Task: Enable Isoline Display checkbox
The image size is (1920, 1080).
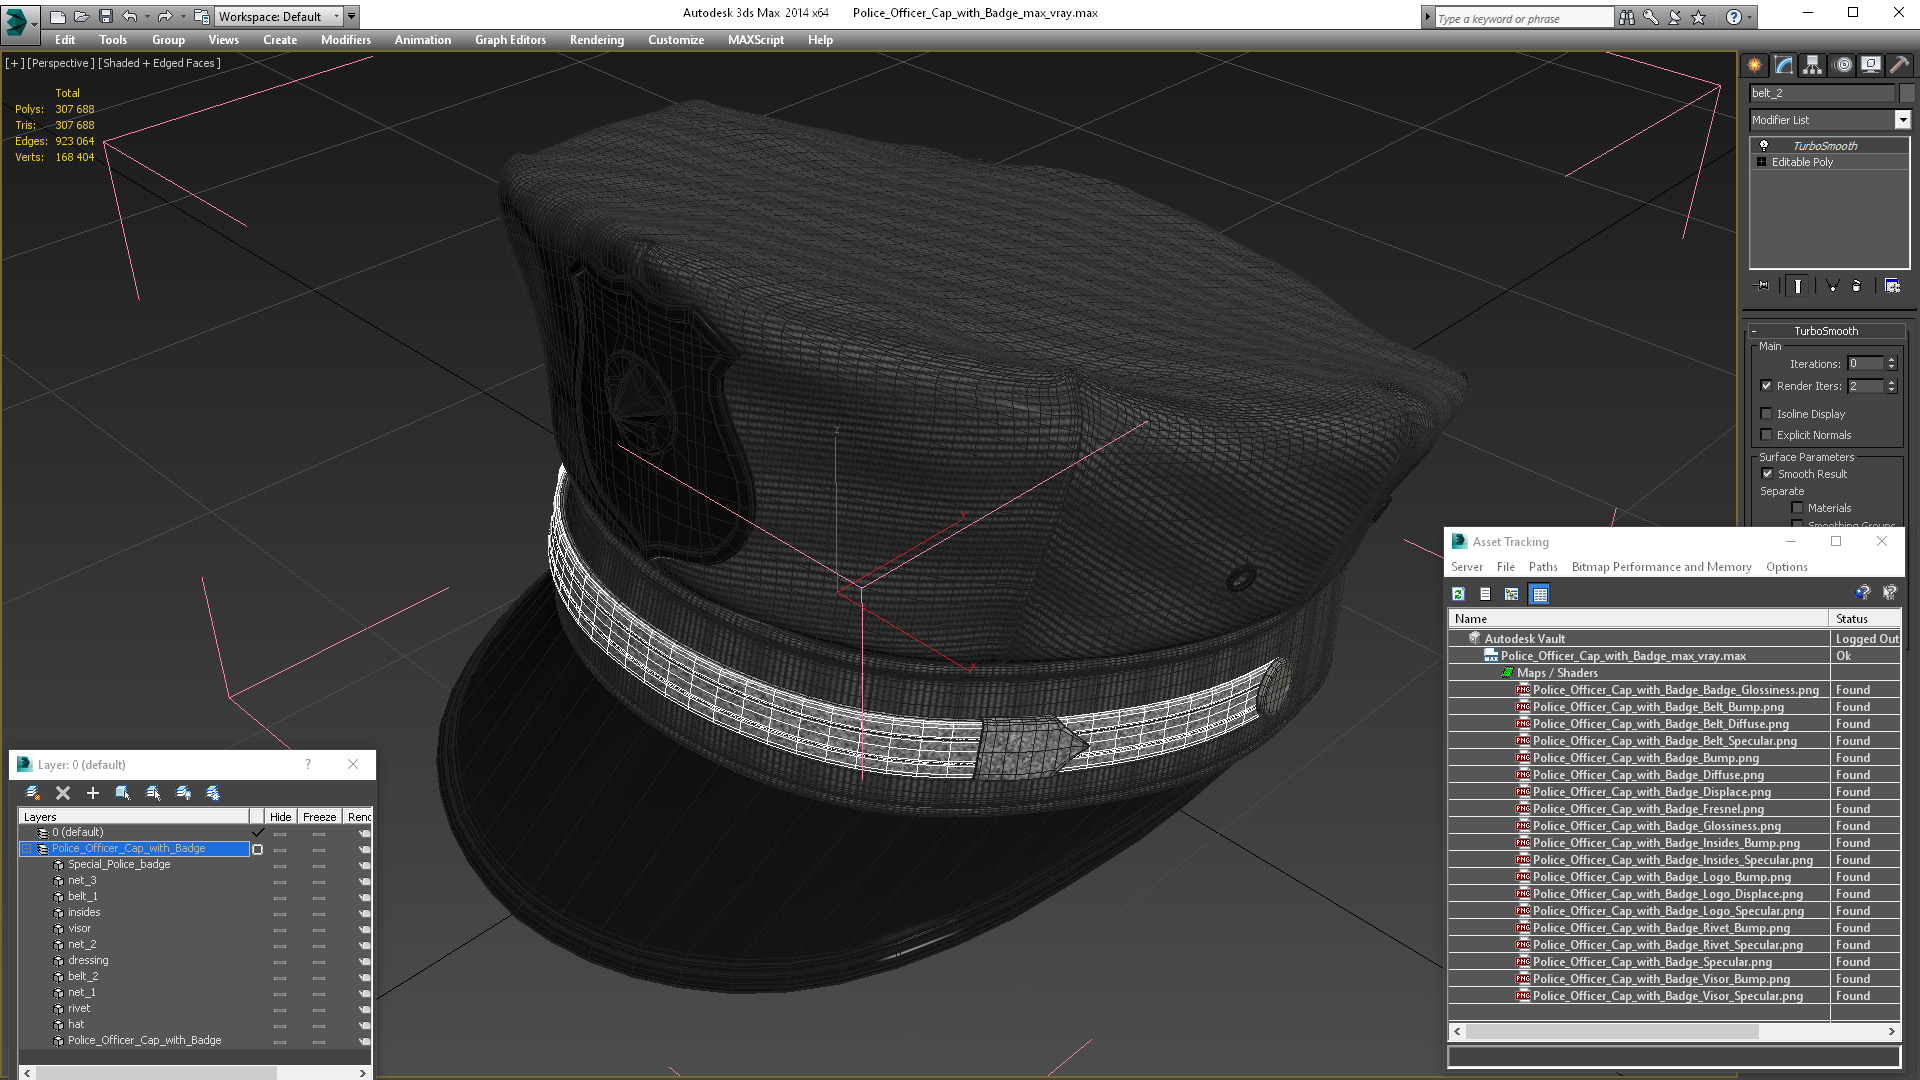Action: pyautogui.click(x=1766, y=414)
